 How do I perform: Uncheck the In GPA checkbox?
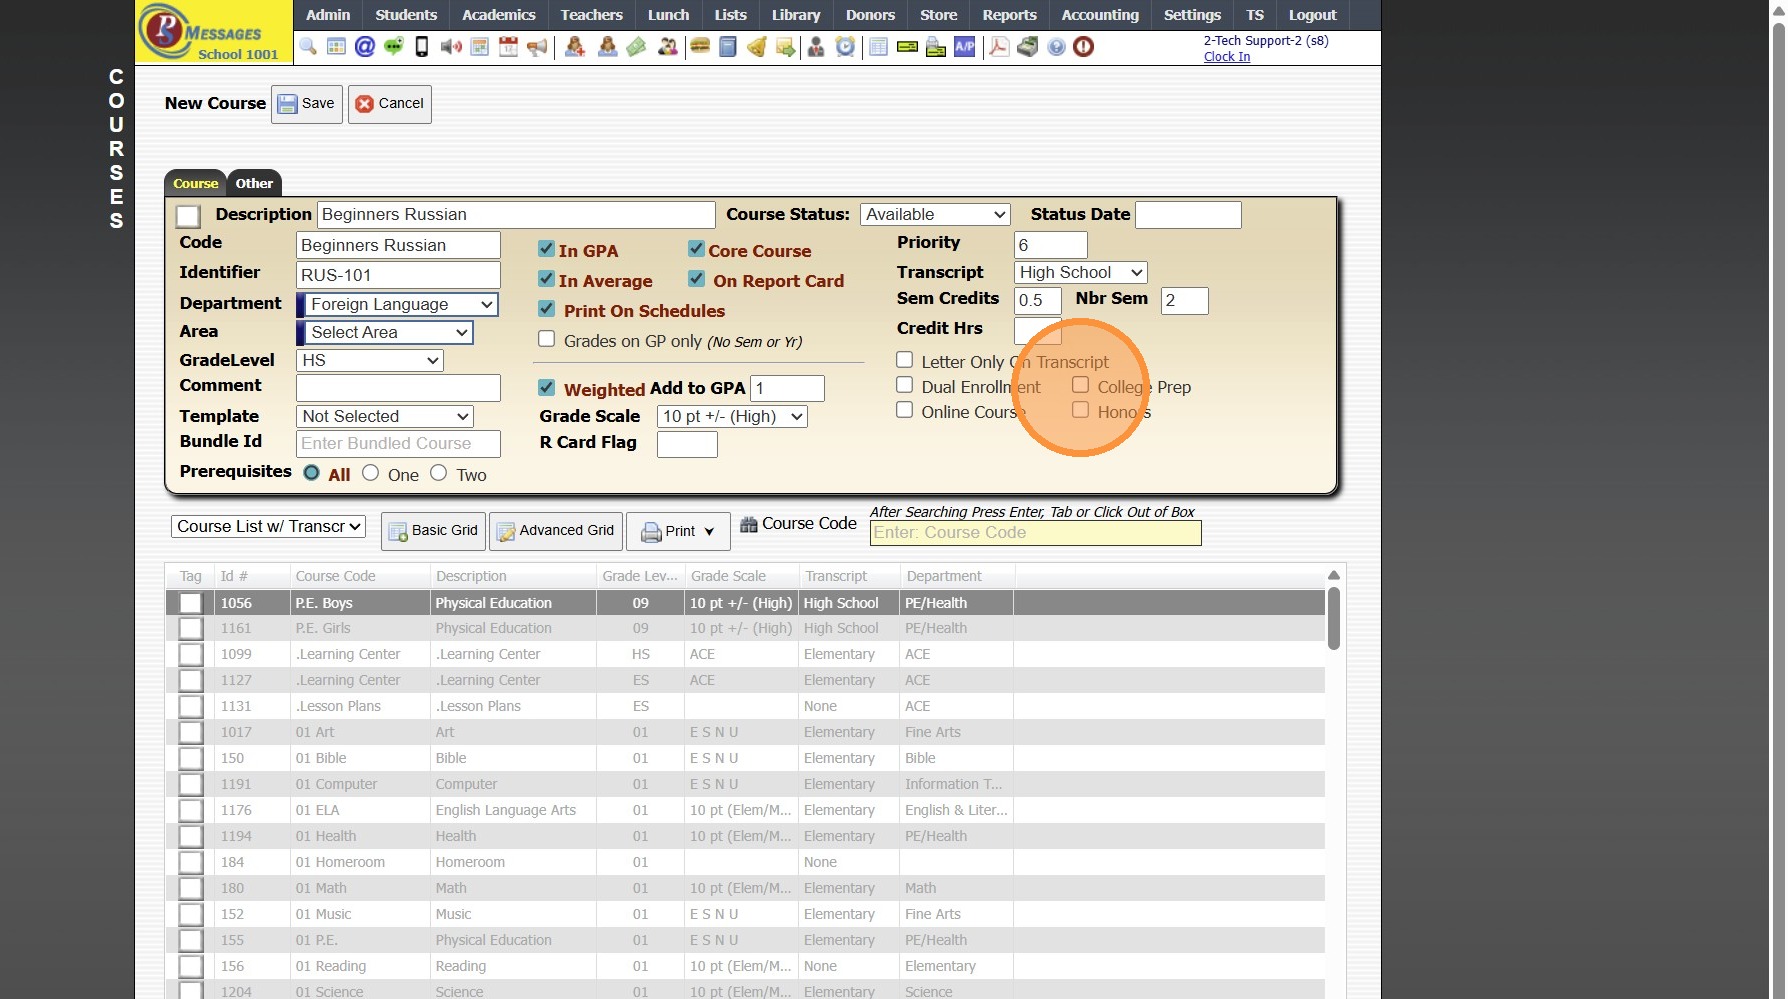coord(546,249)
